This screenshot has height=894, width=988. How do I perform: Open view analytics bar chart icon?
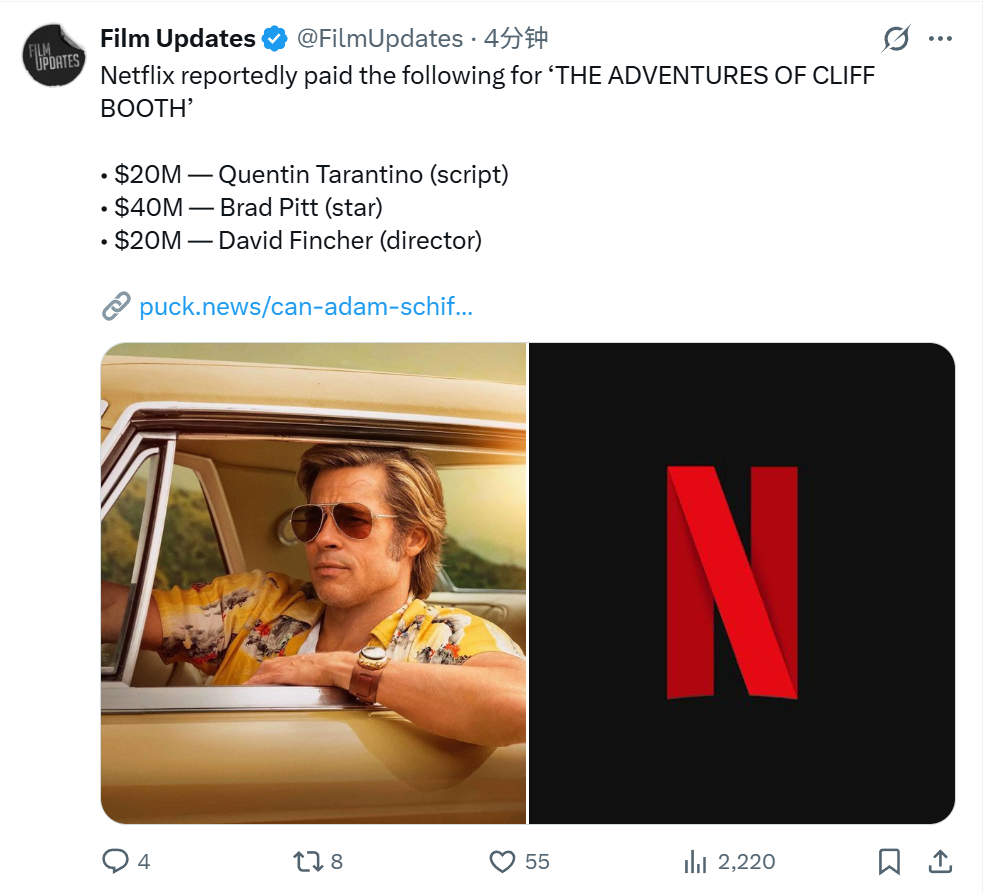[695, 861]
